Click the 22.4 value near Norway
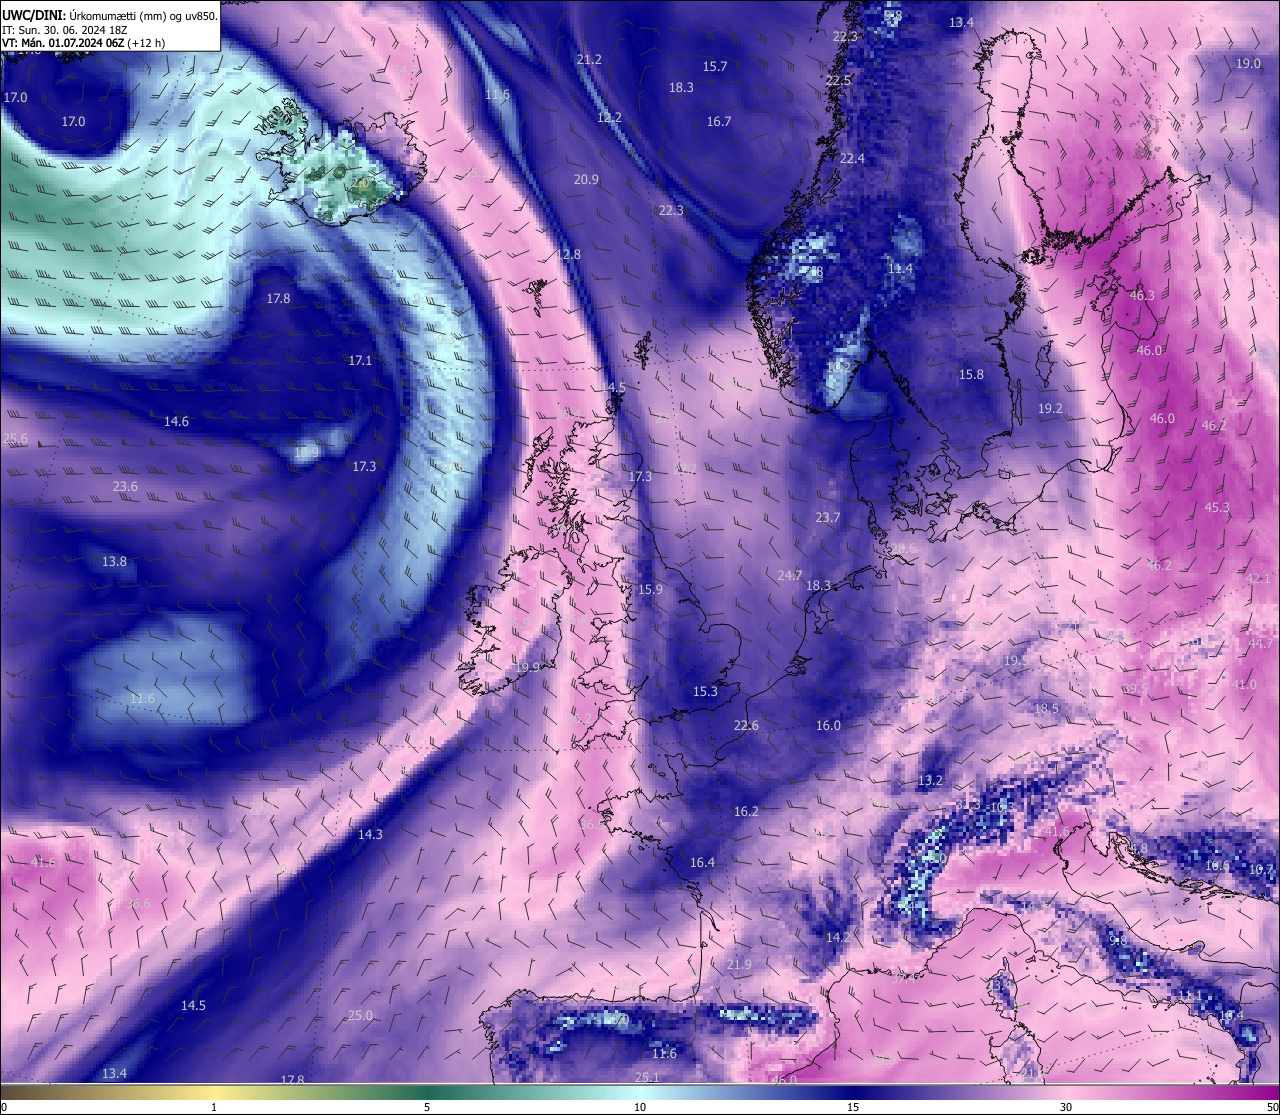The width and height of the screenshot is (1280, 1115). (852, 158)
